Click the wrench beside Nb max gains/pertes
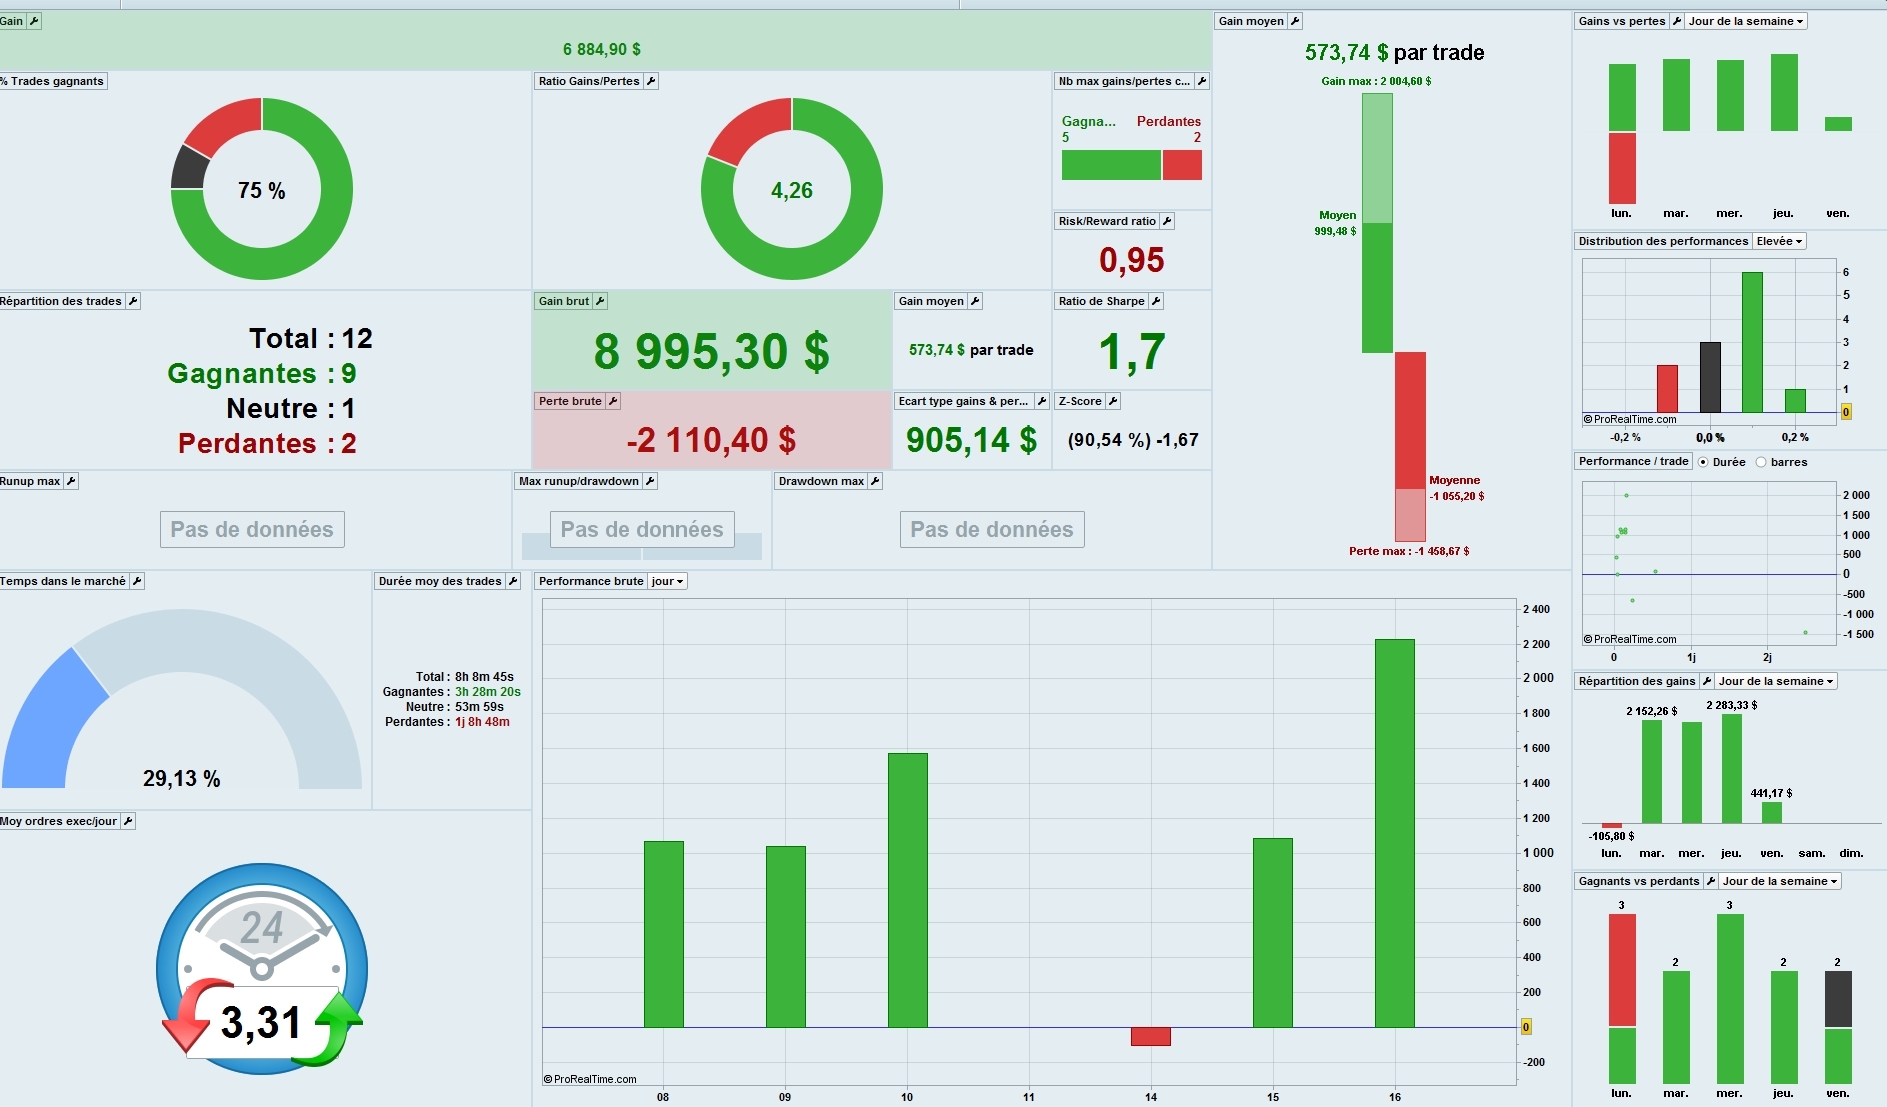The width and height of the screenshot is (1887, 1107). 1202,81
